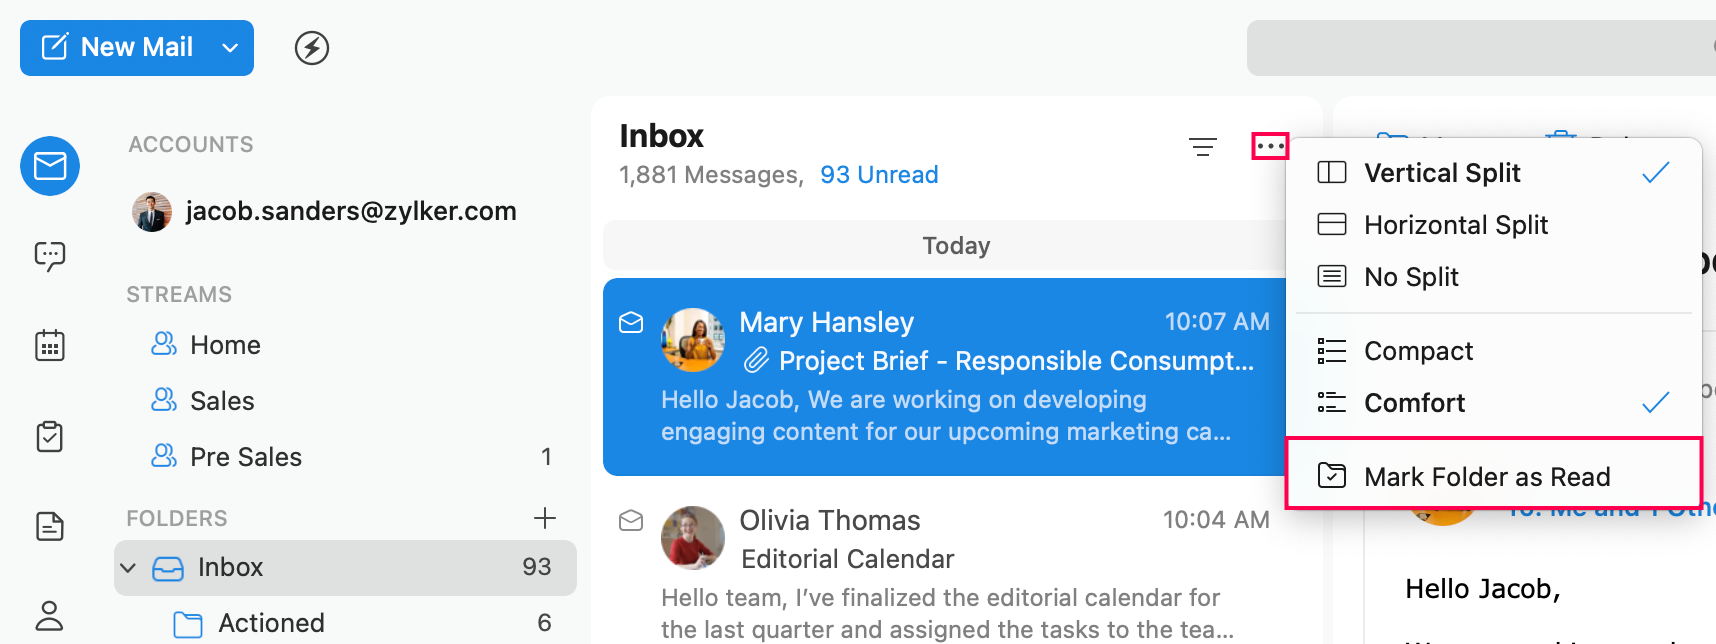Viewport: 1716px width, 644px height.
Task: Open Mary Hansley's Project Brief email
Action: [945, 377]
